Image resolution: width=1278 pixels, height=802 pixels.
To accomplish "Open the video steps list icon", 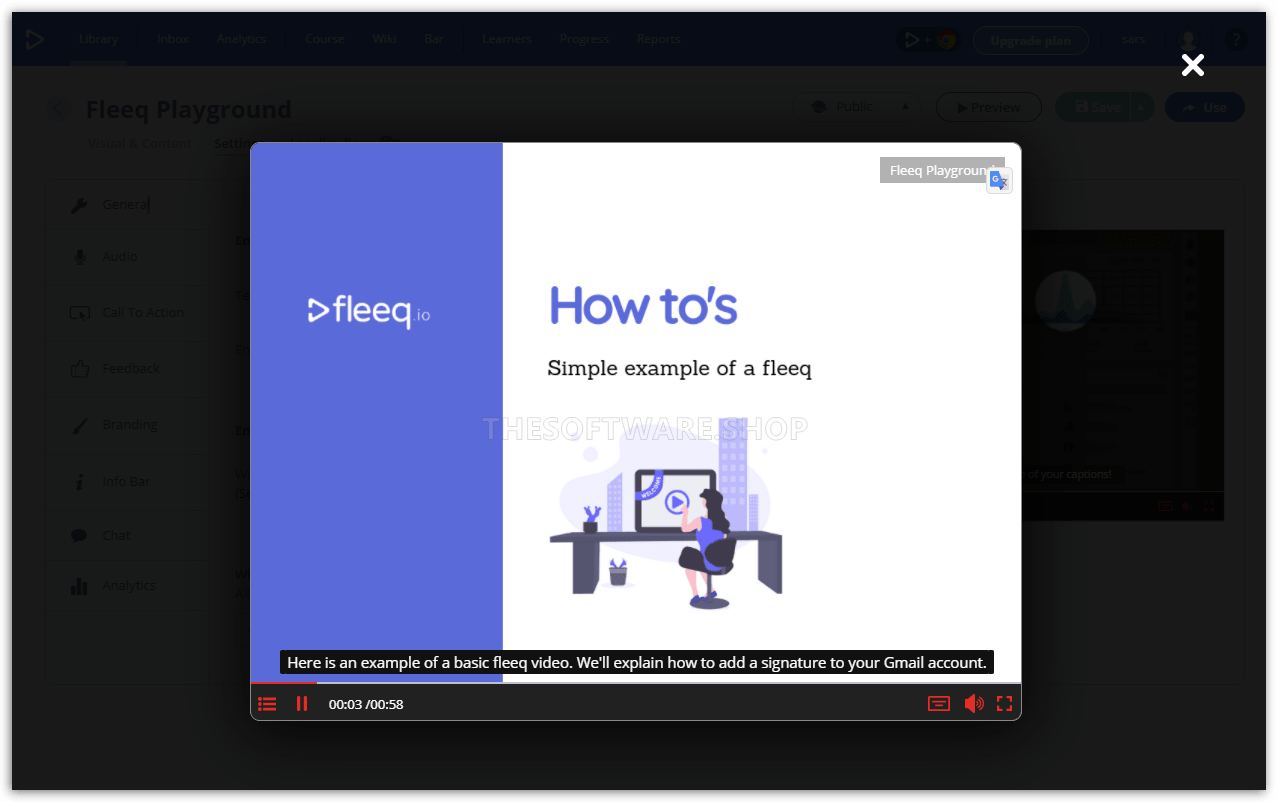I will pos(267,704).
